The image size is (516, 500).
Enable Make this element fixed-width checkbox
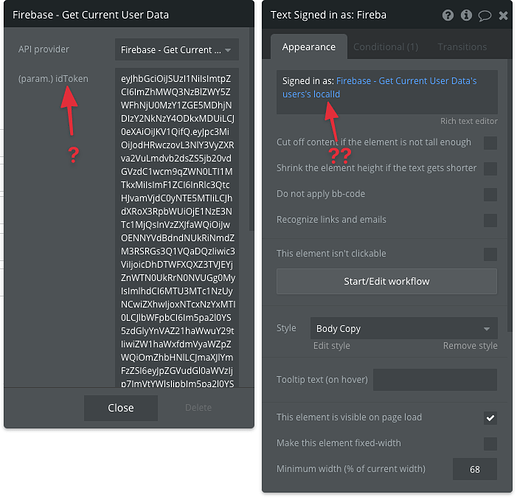tap(490, 444)
